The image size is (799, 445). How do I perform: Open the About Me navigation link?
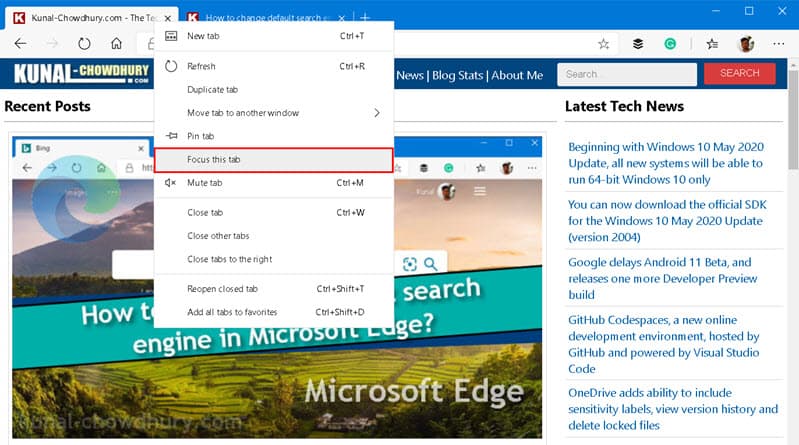[x=517, y=75]
